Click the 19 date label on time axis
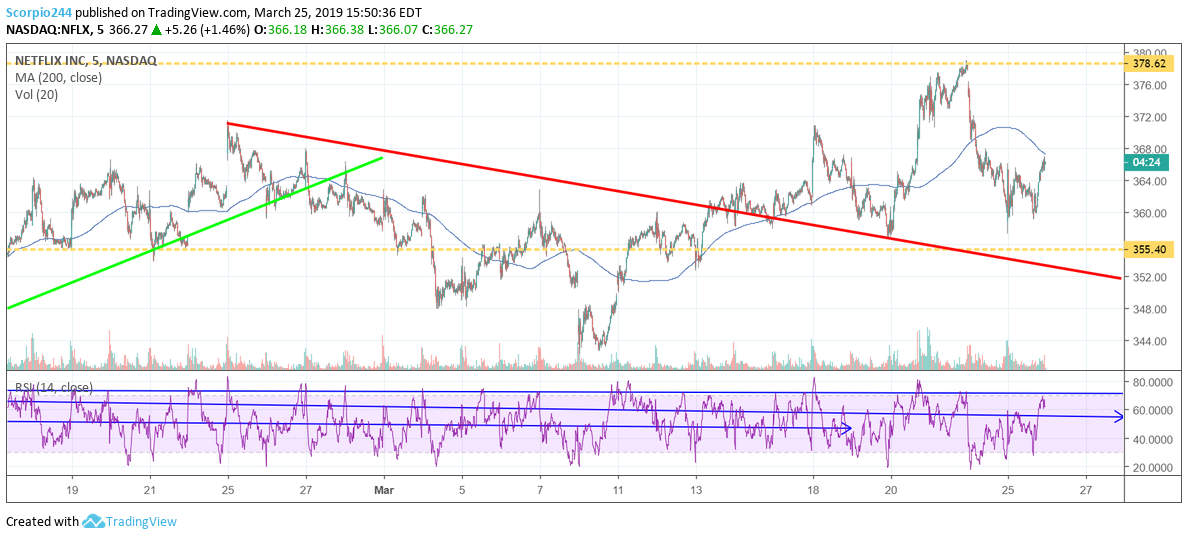Image resolution: width=1188 pixels, height=539 pixels. pos(72,489)
